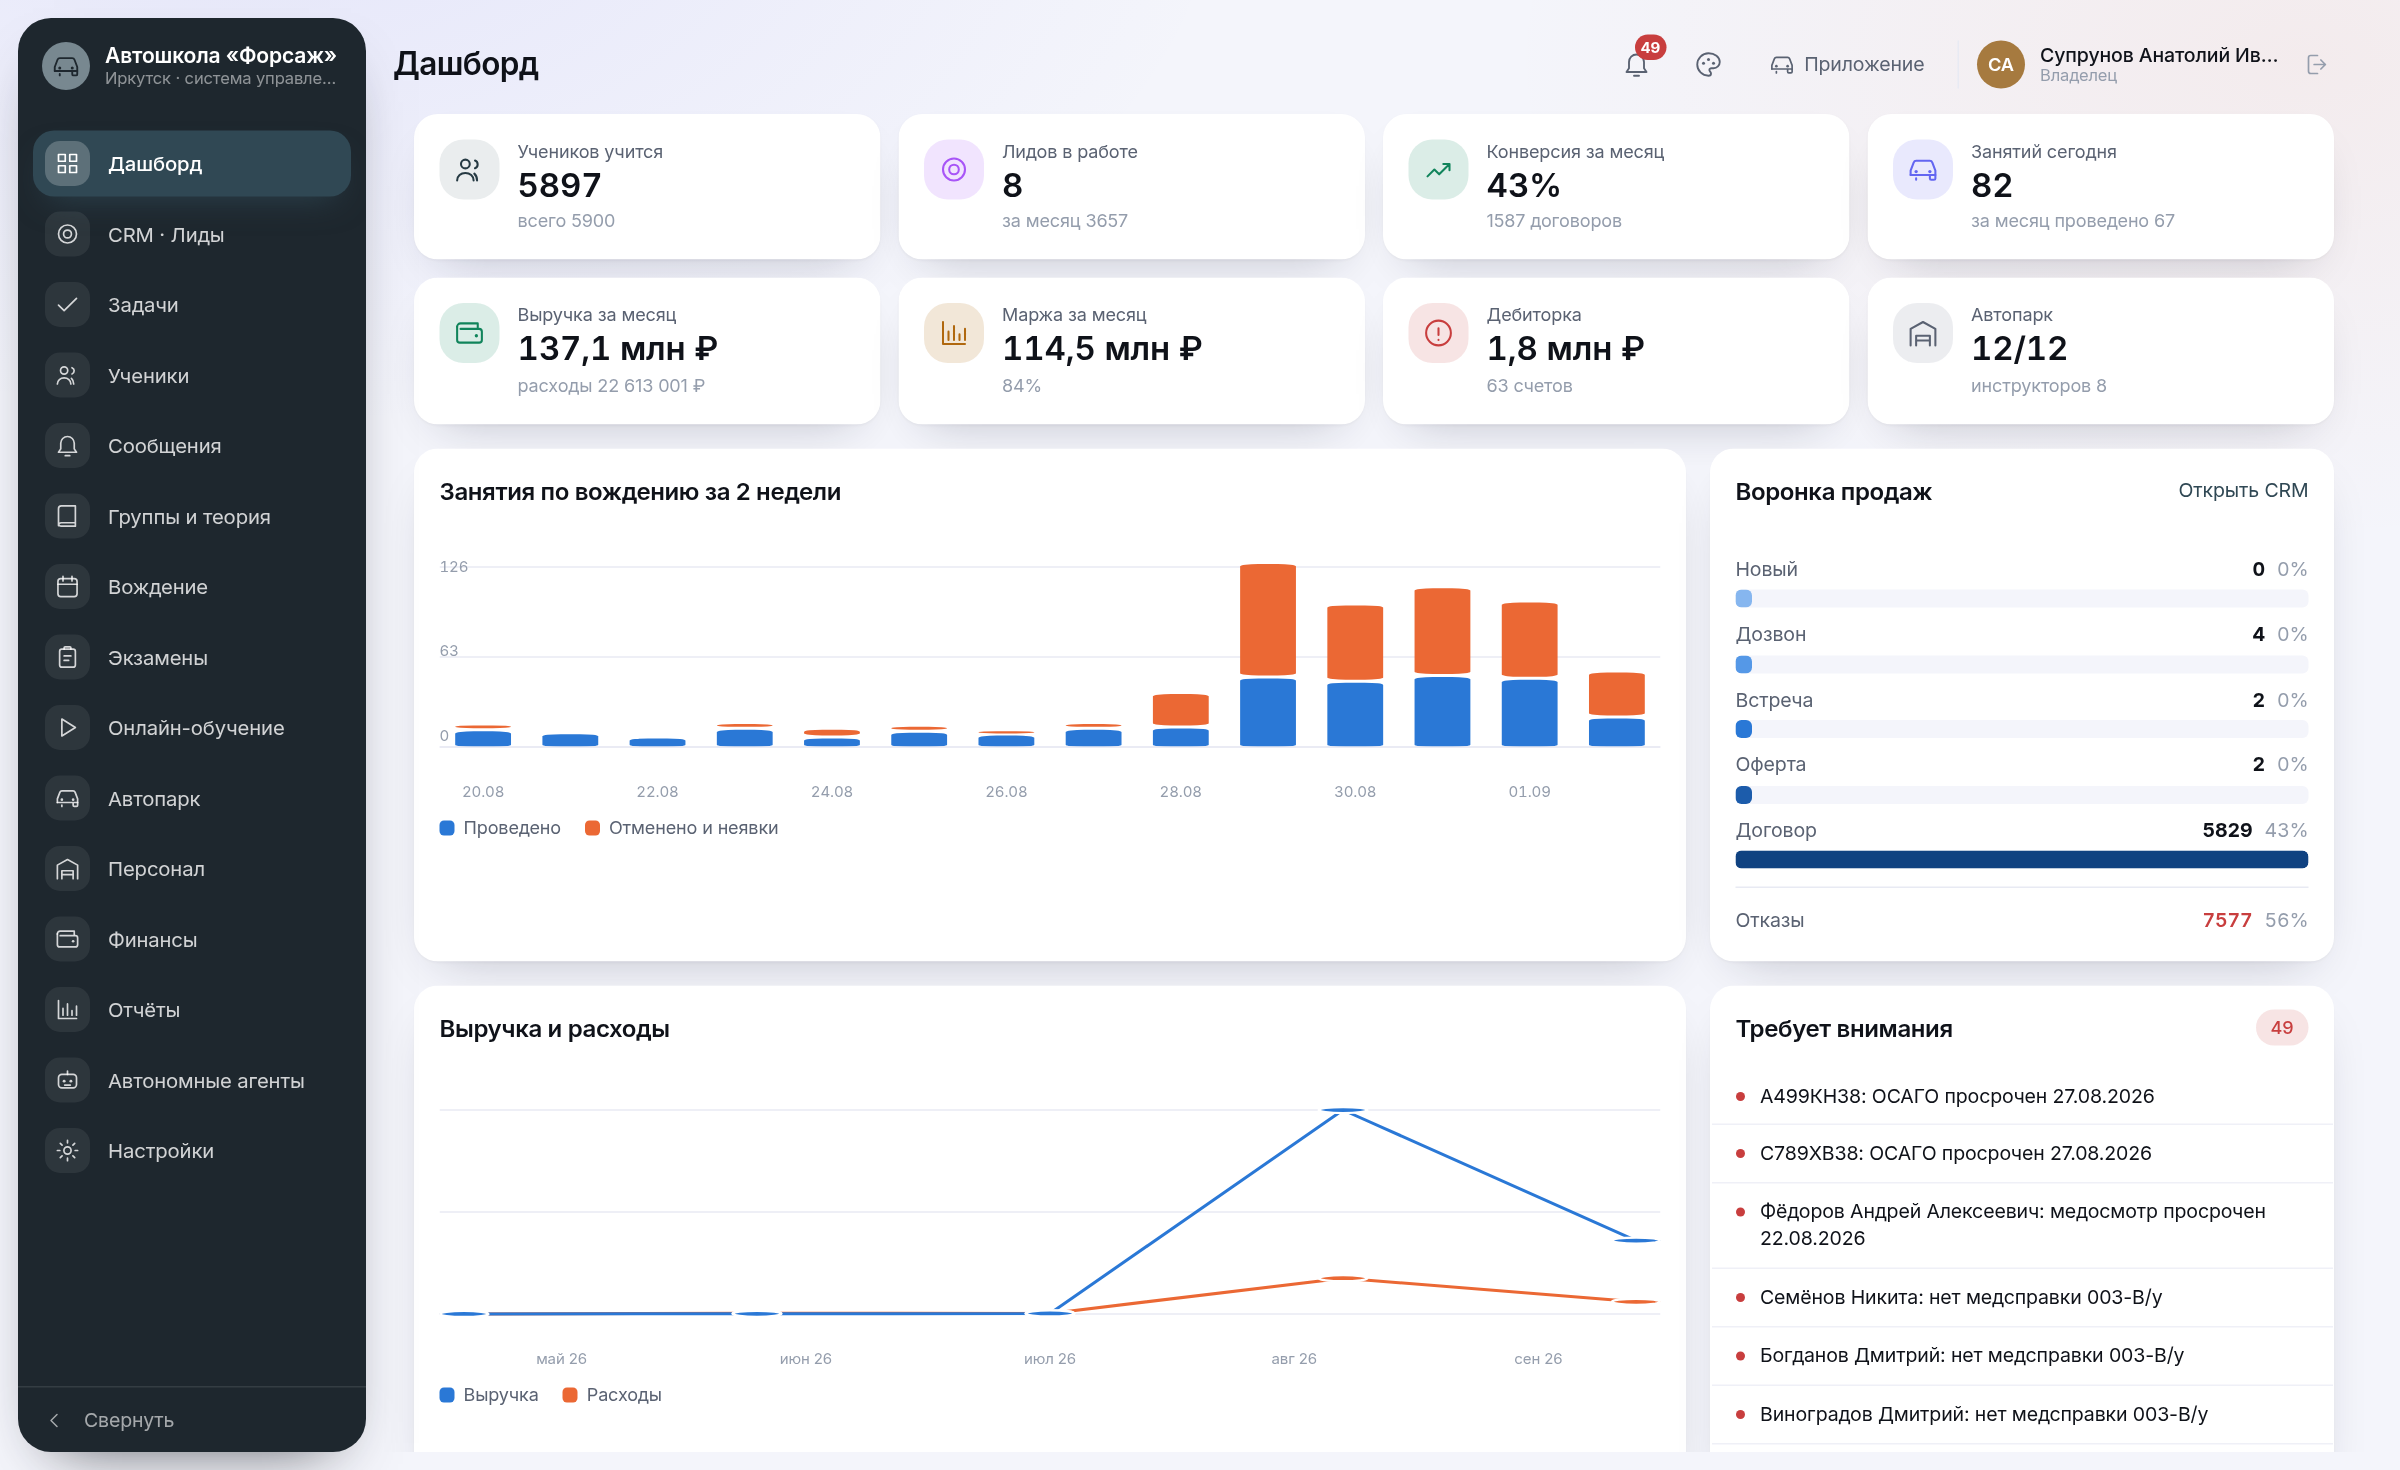Image resolution: width=2400 pixels, height=1470 pixels.
Task: Click the target icon on the Лидов в работе card
Action: [954, 170]
